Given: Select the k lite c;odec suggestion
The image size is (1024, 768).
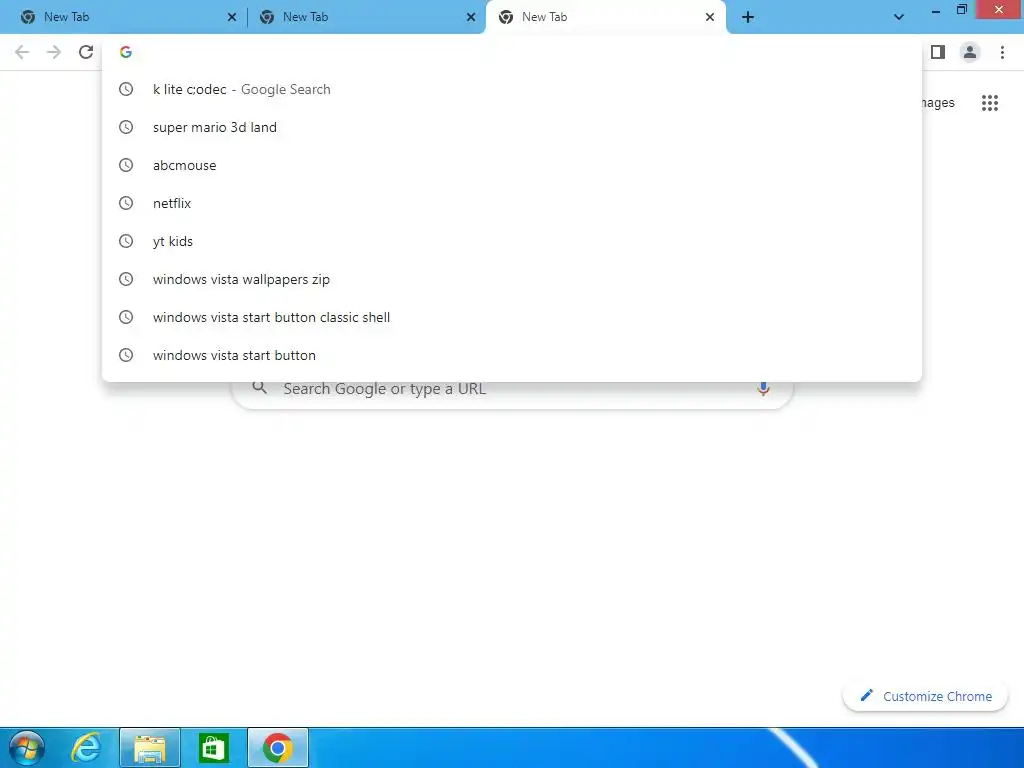Looking at the screenshot, I should (512, 89).
